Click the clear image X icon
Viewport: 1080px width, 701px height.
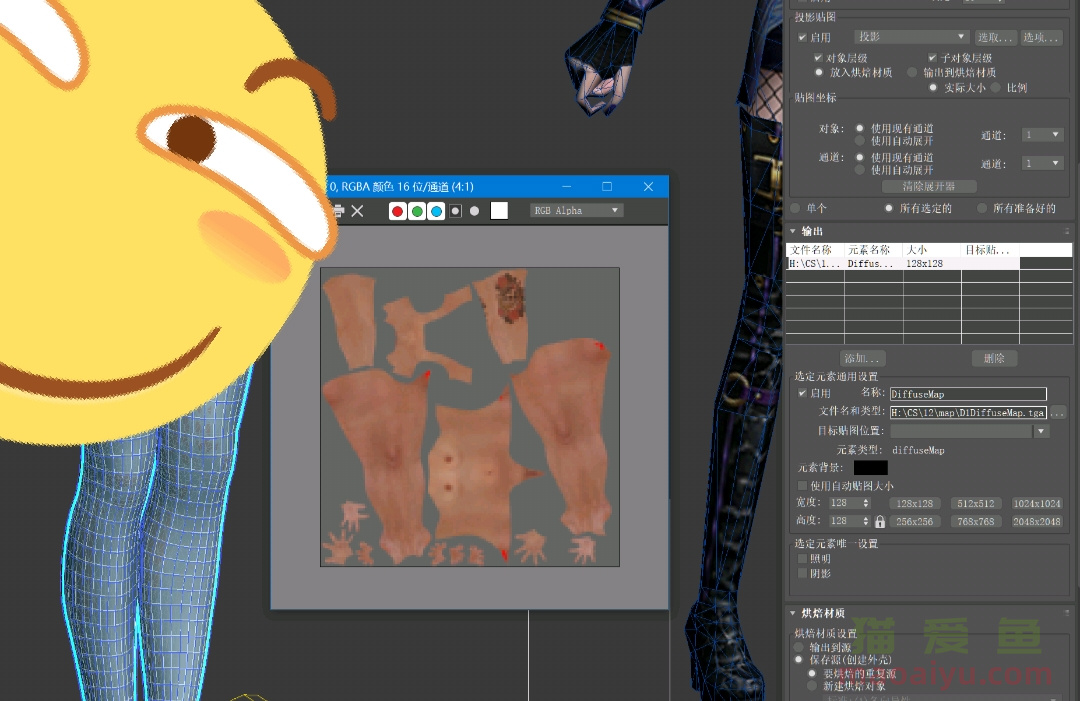coord(357,211)
